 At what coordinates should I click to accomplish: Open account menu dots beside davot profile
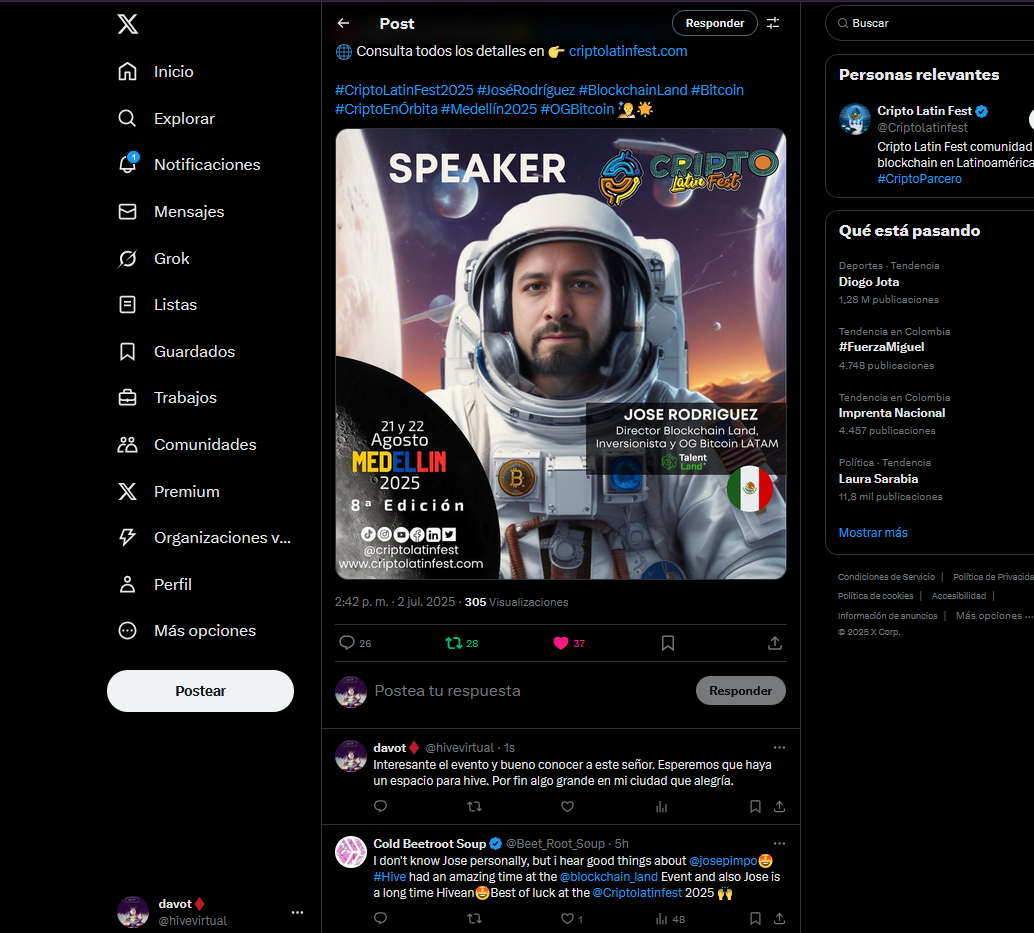click(297, 913)
